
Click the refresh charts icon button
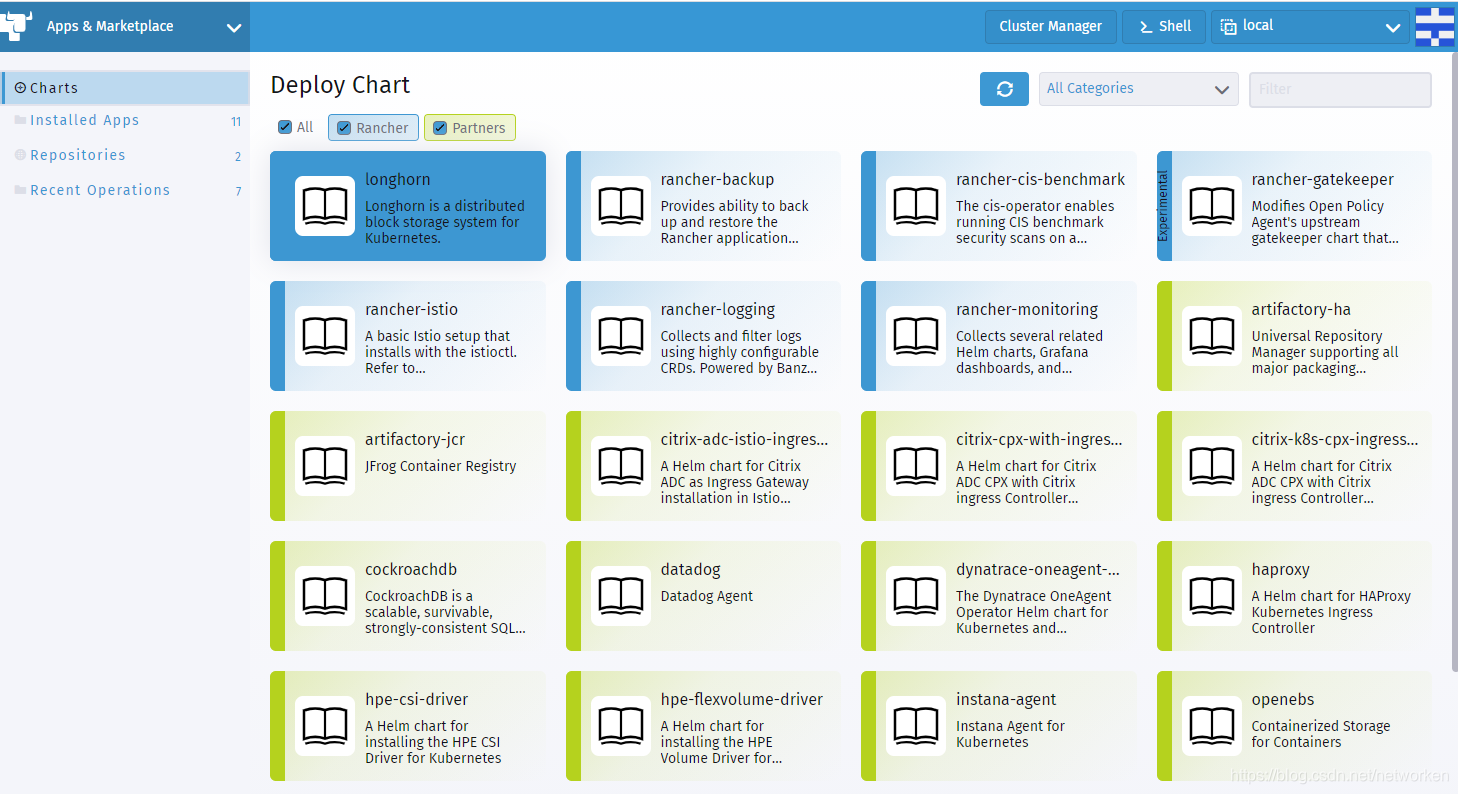[1005, 89]
